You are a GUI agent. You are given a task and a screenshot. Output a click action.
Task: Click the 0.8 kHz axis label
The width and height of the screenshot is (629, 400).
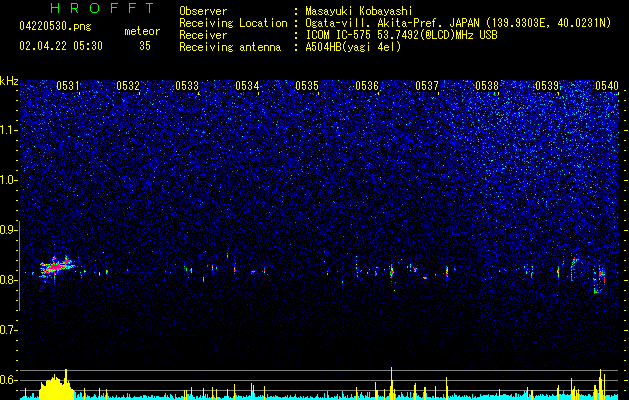8,280
